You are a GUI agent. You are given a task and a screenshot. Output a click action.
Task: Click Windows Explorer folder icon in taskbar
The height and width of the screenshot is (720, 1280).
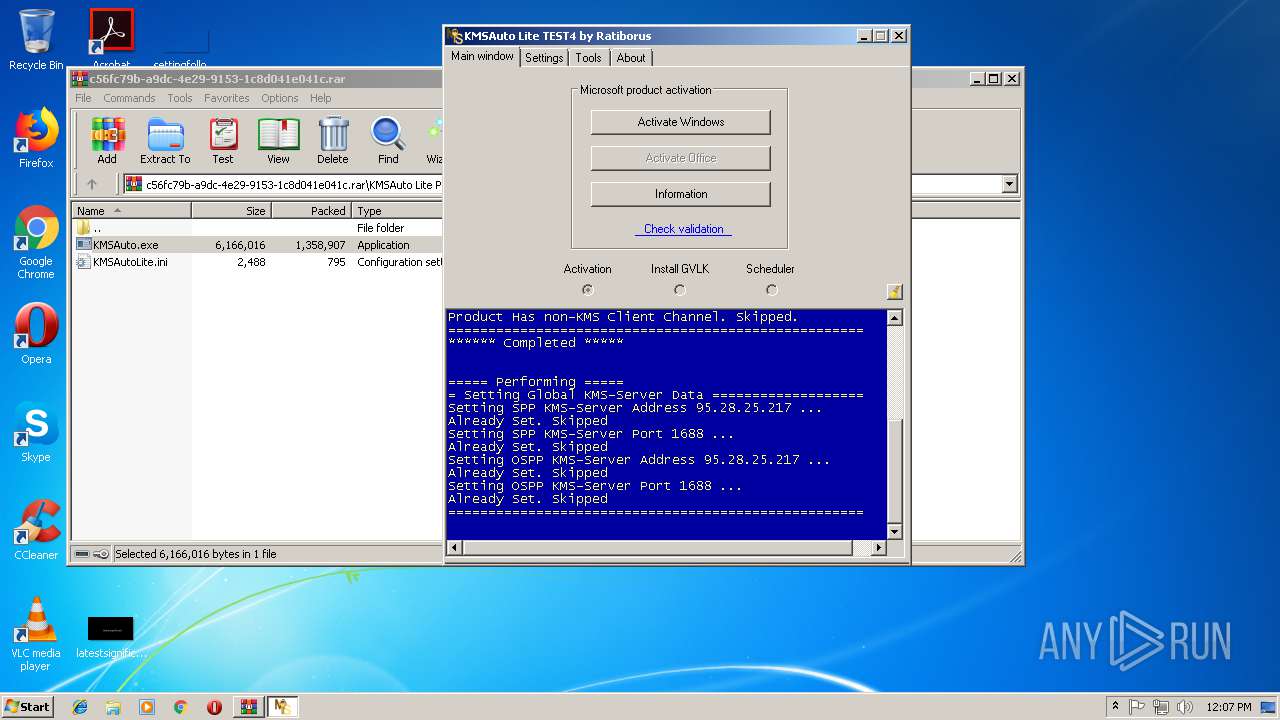[x=113, y=707]
